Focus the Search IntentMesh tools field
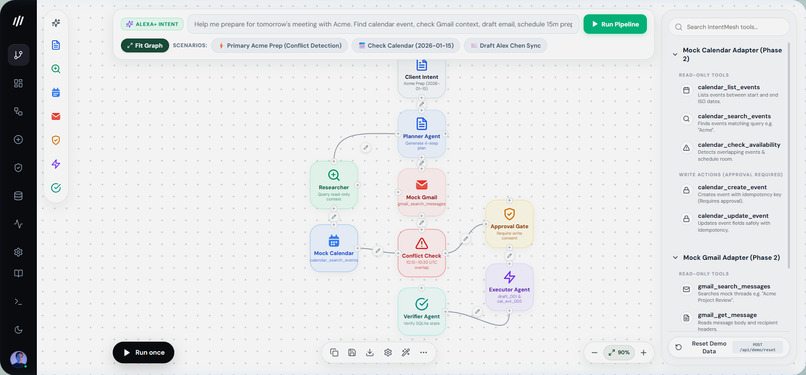The width and height of the screenshot is (806, 375). tap(729, 27)
